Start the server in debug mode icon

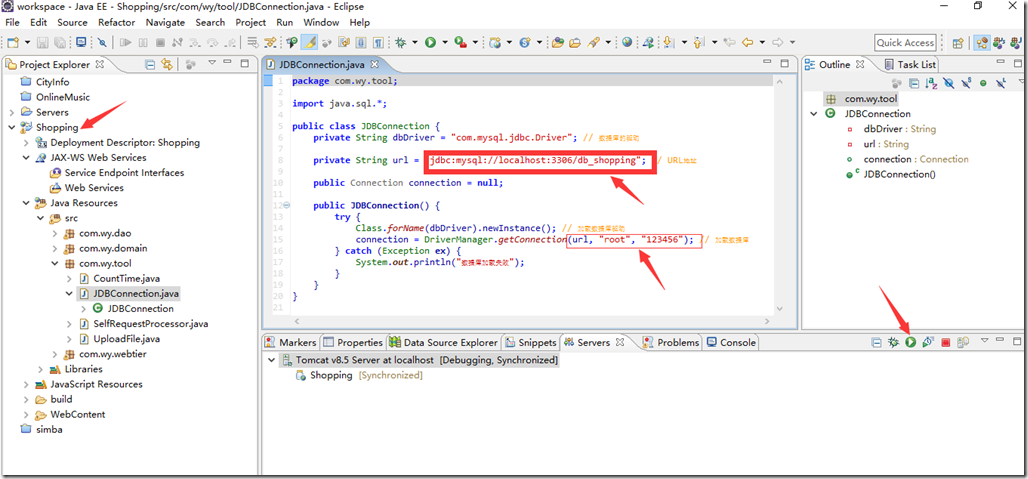tap(893, 342)
